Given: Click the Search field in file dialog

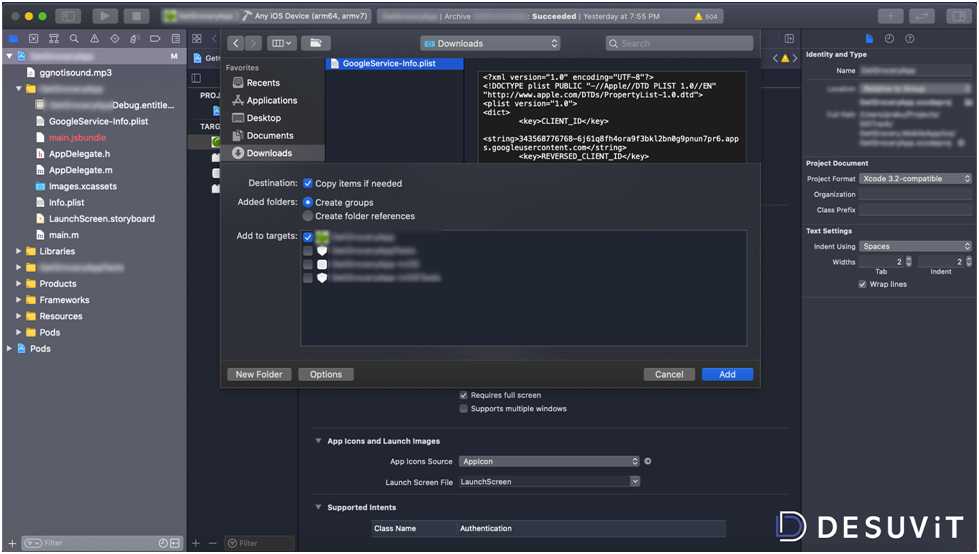Looking at the screenshot, I should pyautogui.click(x=679, y=43).
